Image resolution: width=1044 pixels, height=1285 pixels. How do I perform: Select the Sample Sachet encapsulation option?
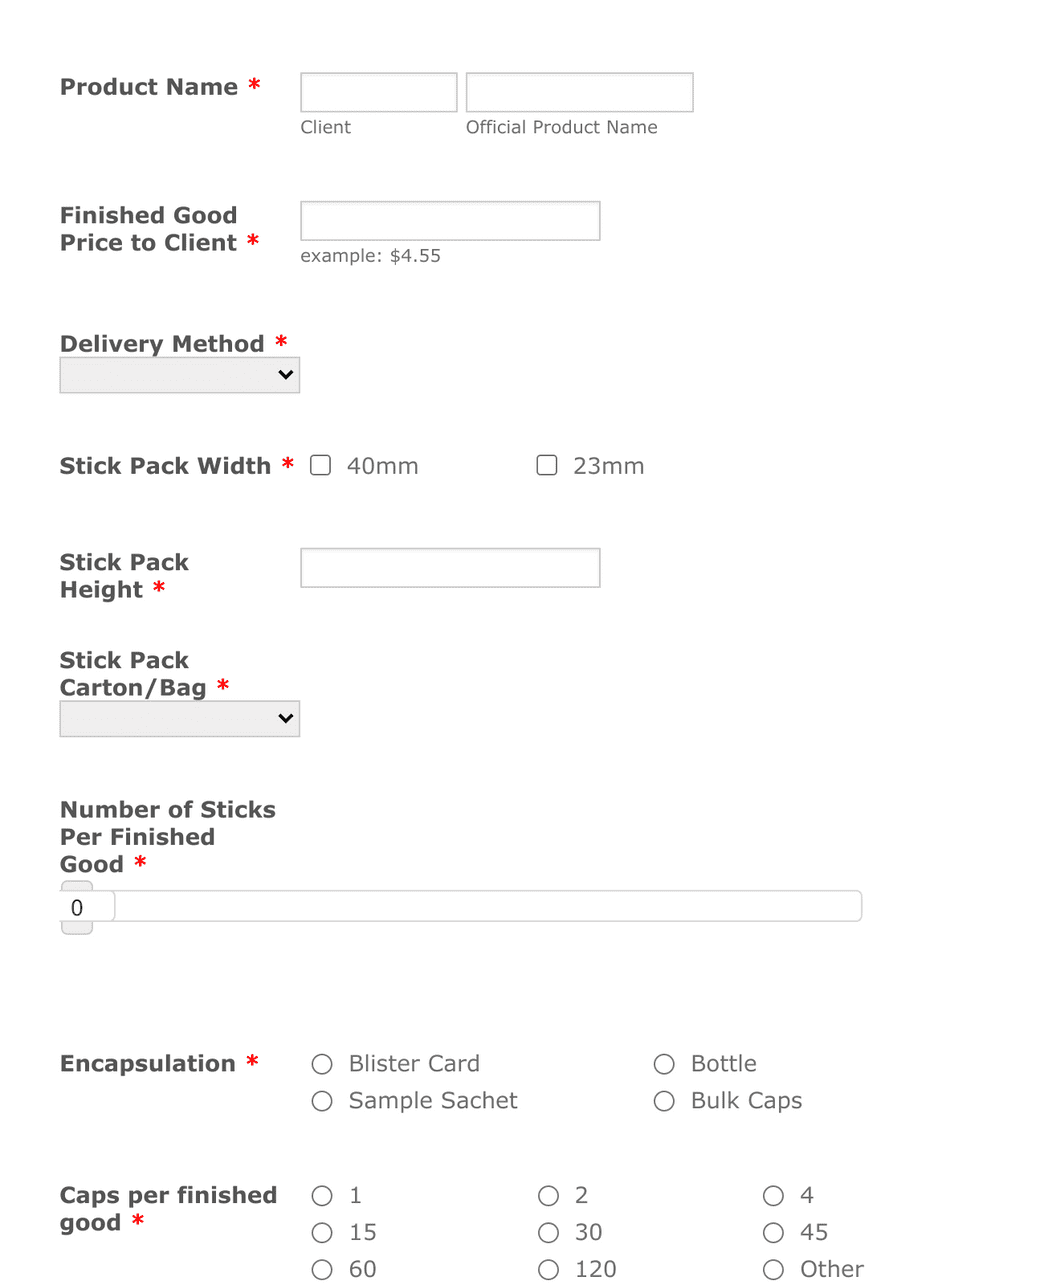pyautogui.click(x=321, y=1101)
